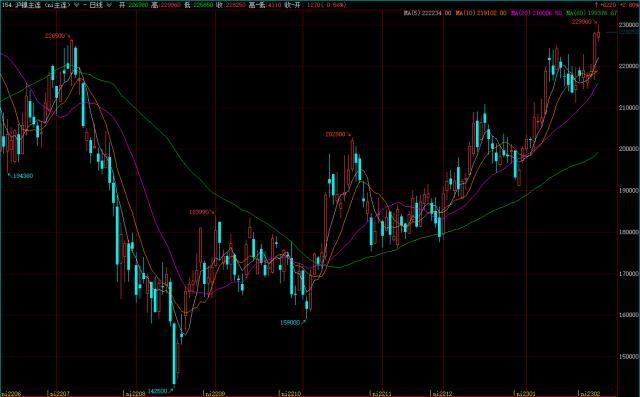Image resolution: width=640 pixels, height=397 pixels.
Task: Click the 142500 lowest price marker
Action: tap(158, 390)
